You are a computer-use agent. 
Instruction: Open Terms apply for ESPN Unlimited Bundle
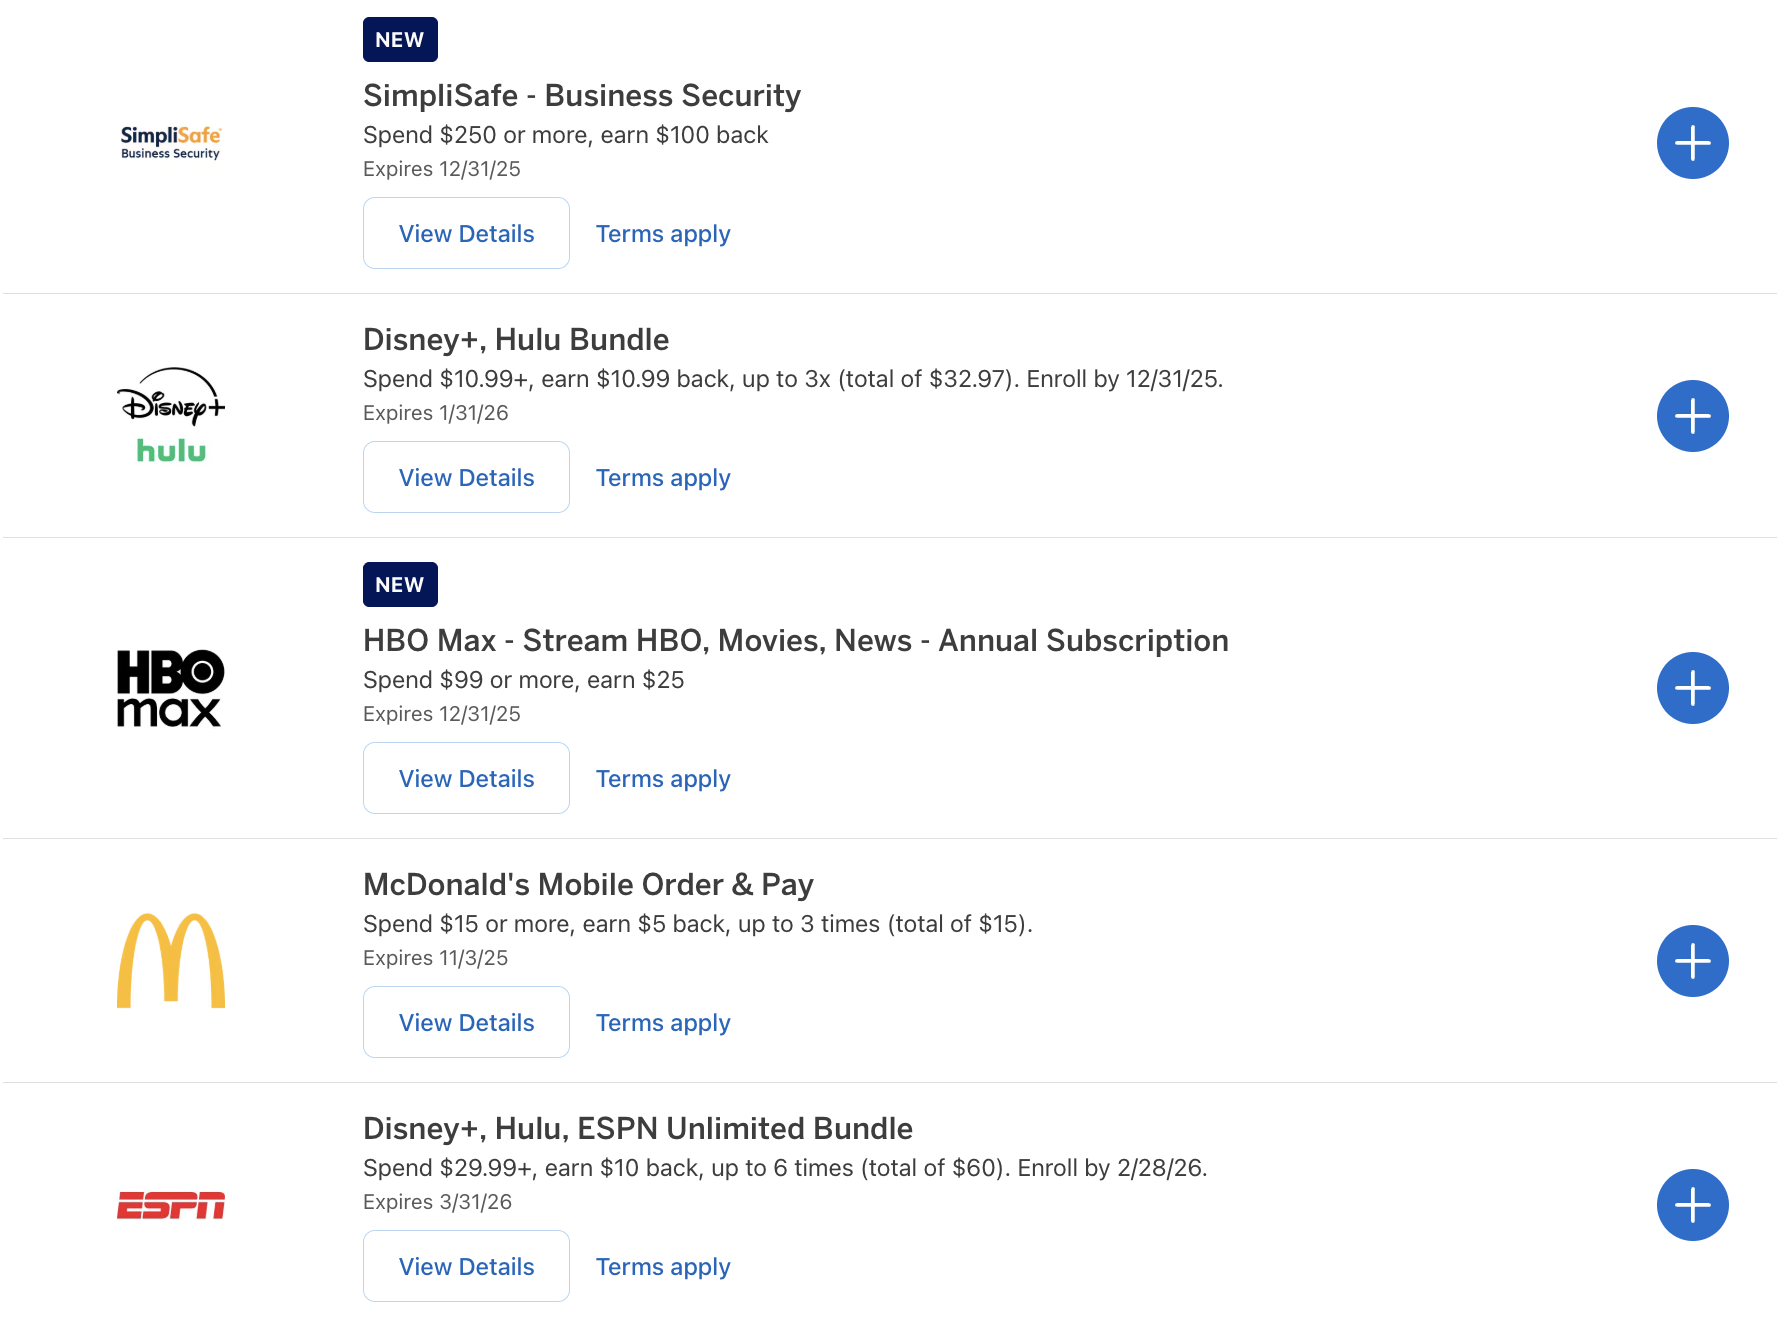coord(663,1267)
